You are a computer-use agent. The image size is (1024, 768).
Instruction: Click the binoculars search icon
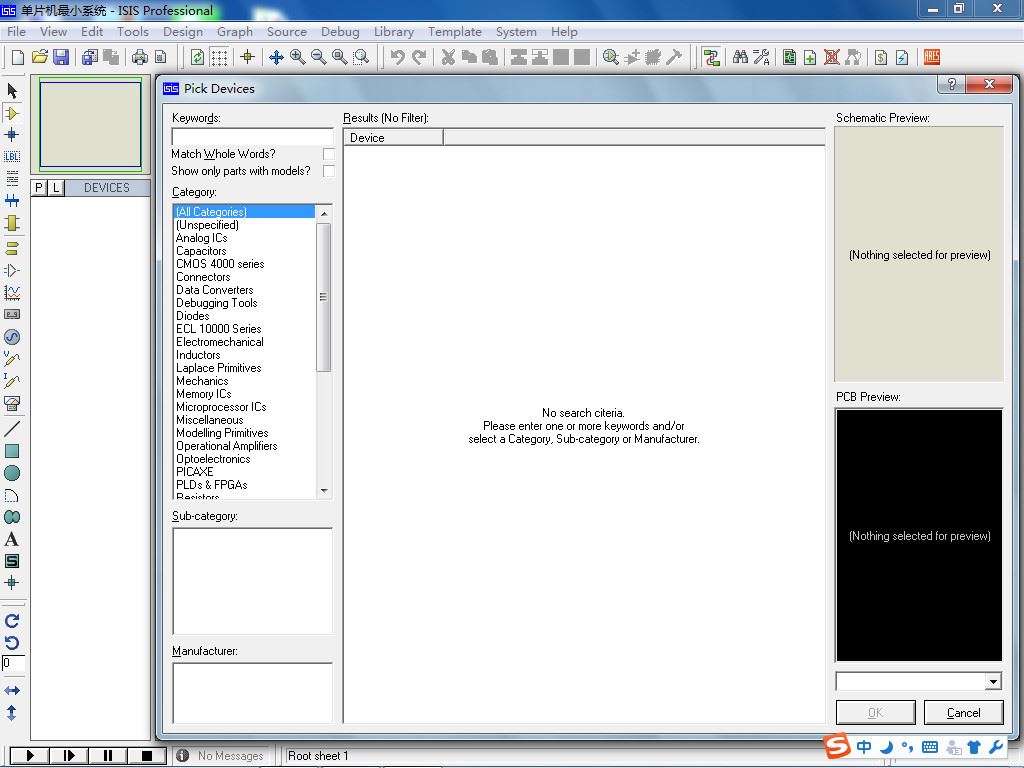point(740,57)
